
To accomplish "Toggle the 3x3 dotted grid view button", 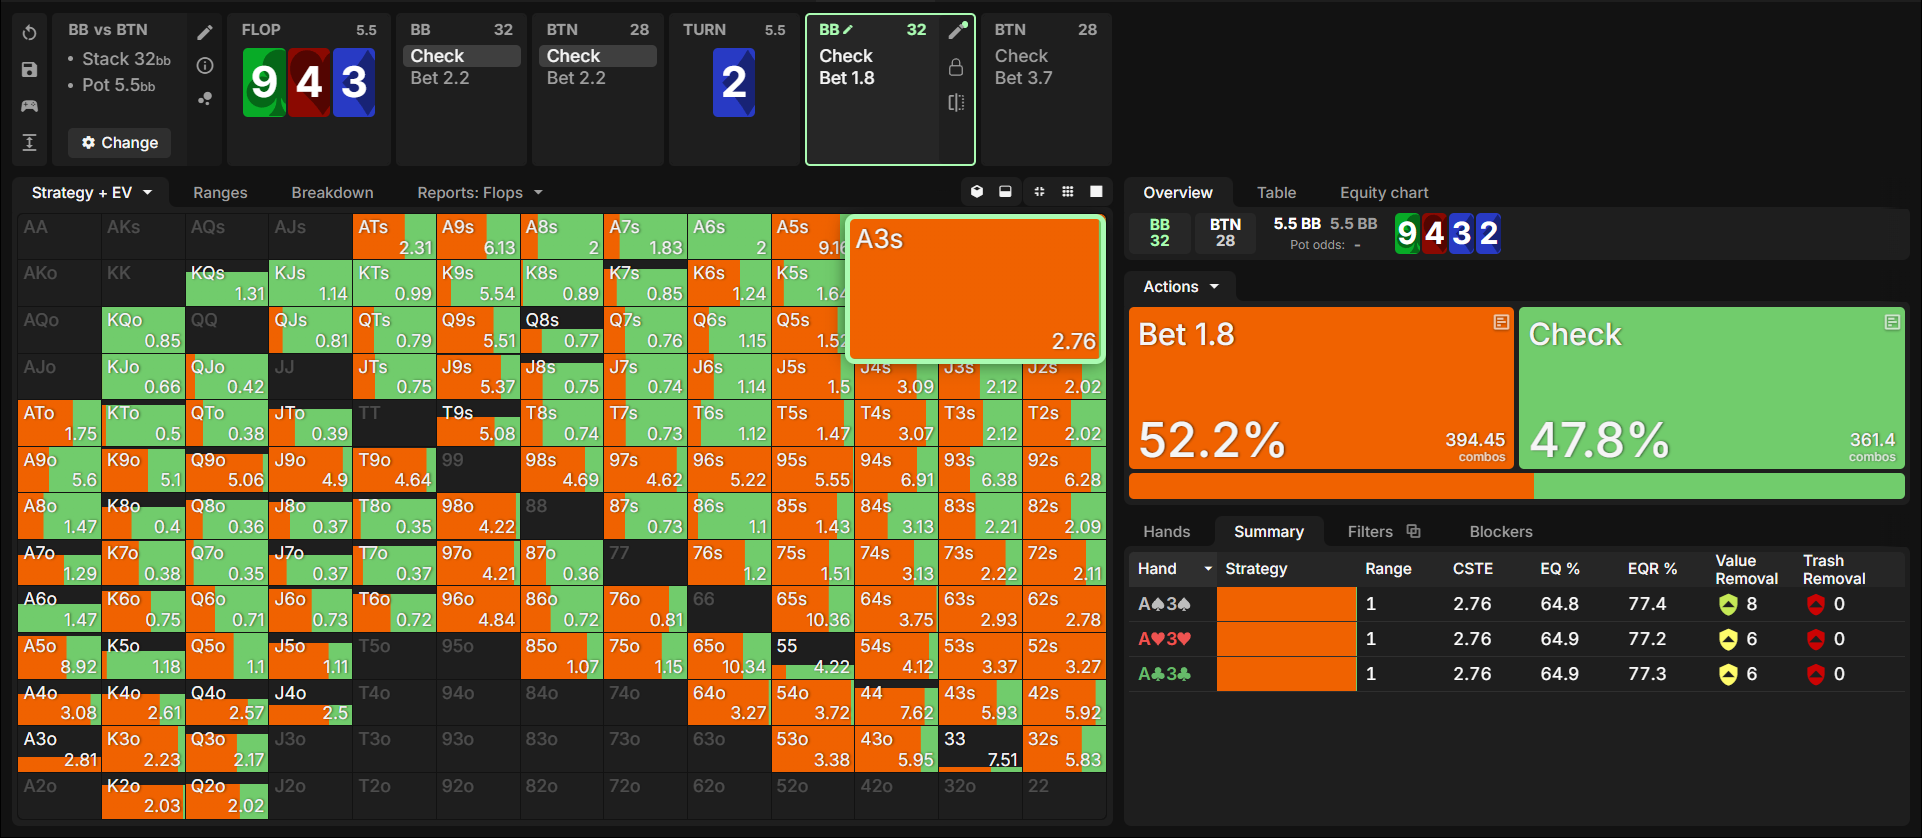I will point(1068,192).
